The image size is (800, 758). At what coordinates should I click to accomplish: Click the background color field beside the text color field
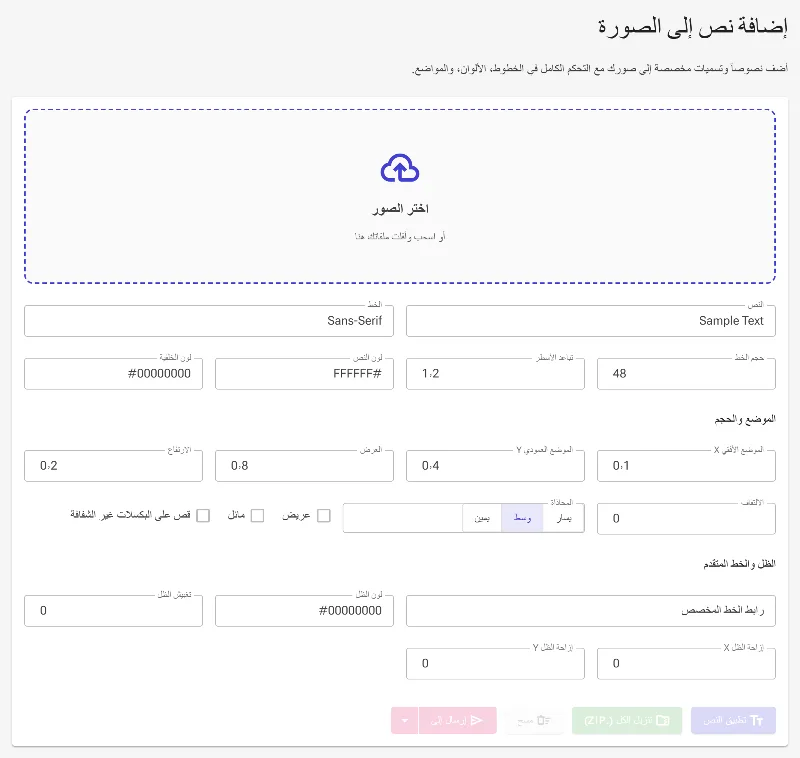coord(113,374)
